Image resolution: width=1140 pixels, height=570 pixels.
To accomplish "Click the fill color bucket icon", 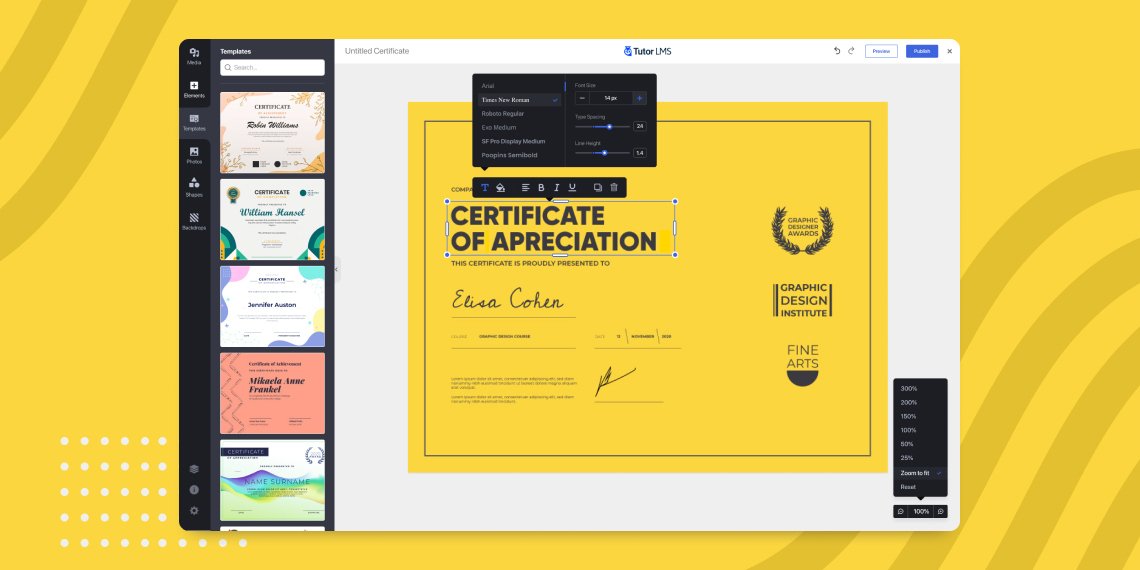I will click(x=501, y=187).
